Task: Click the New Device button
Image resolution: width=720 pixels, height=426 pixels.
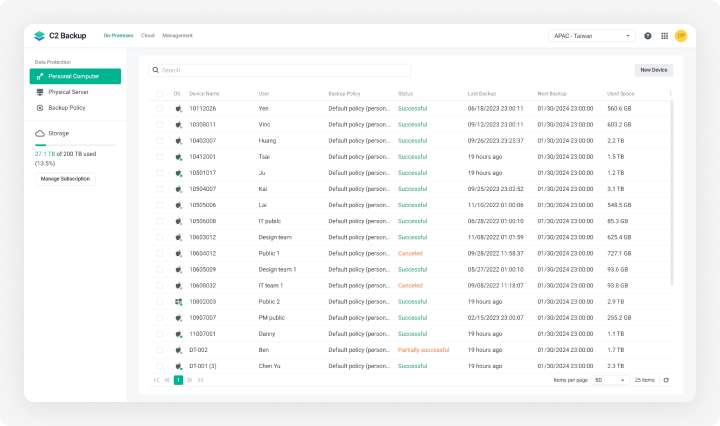Action: pyautogui.click(x=654, y=70)
